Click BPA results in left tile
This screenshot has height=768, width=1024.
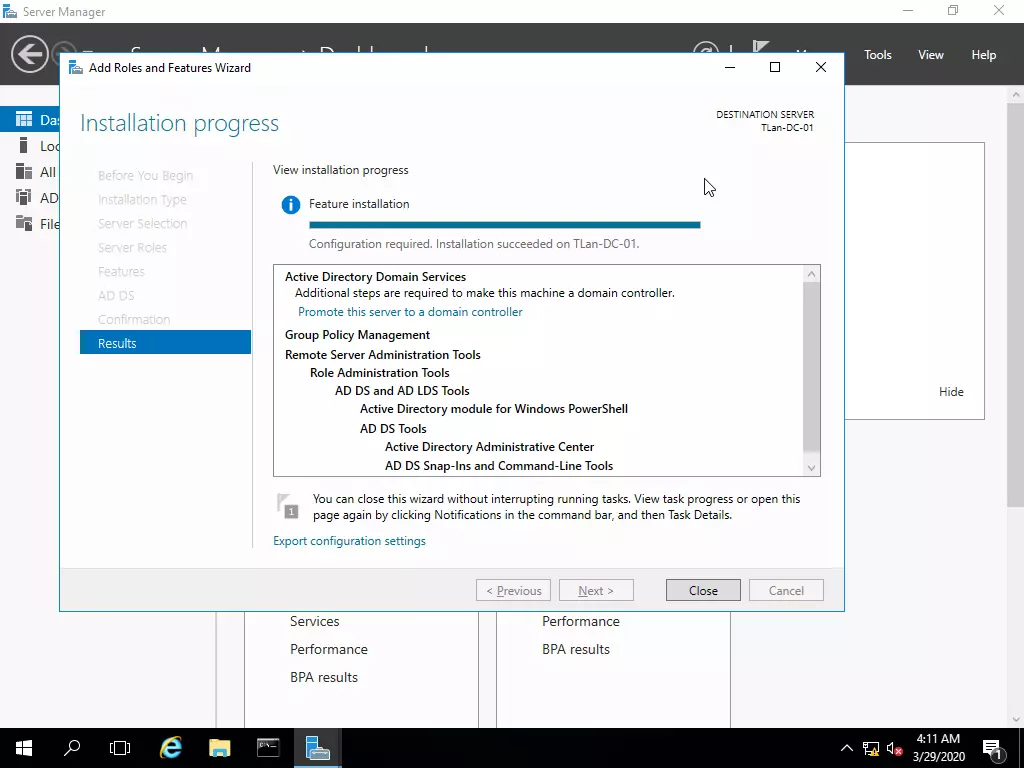point(324,677)
